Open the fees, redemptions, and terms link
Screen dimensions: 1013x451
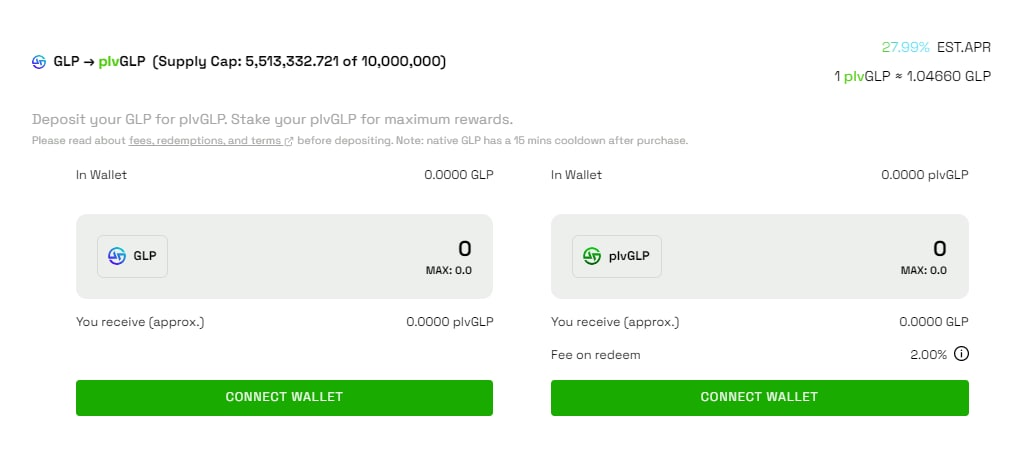pos(205,140)
